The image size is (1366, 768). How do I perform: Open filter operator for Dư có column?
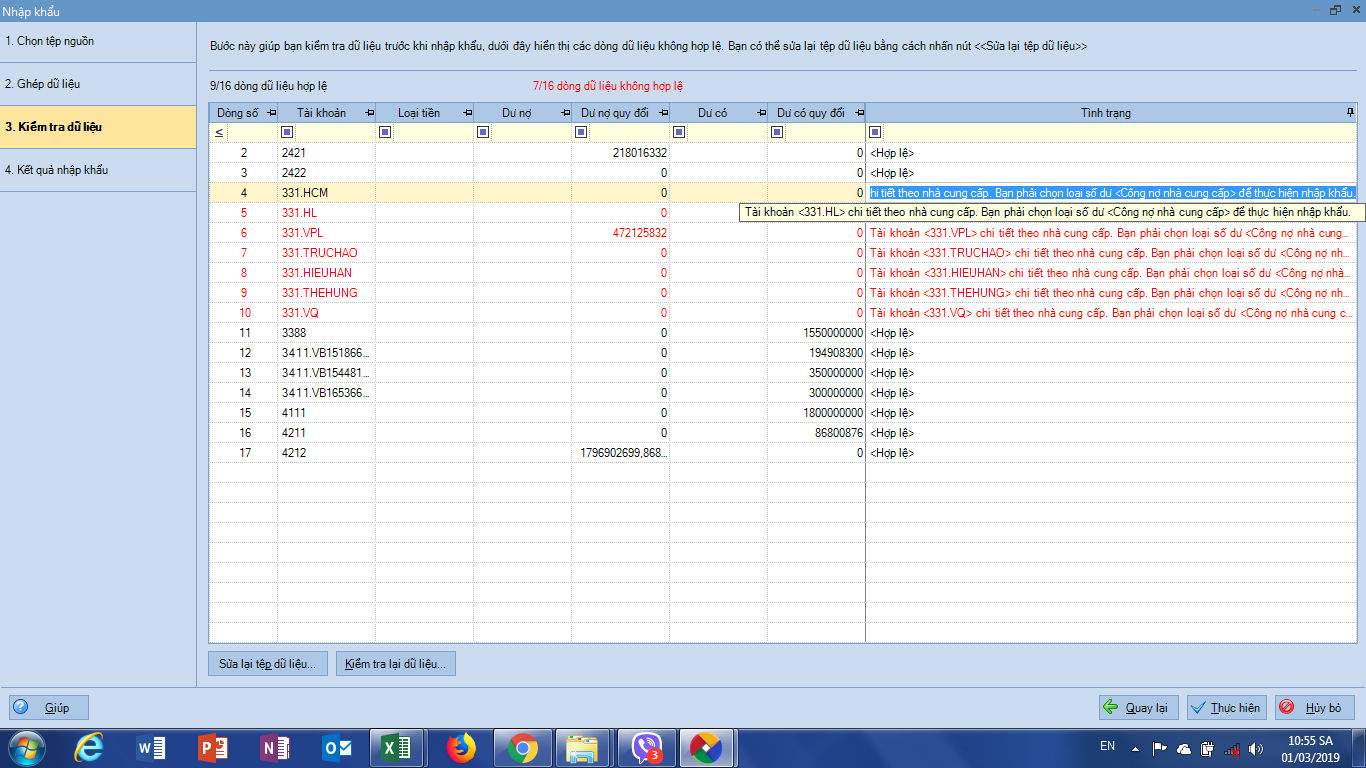pyautogui.click(x=679, y=132)
